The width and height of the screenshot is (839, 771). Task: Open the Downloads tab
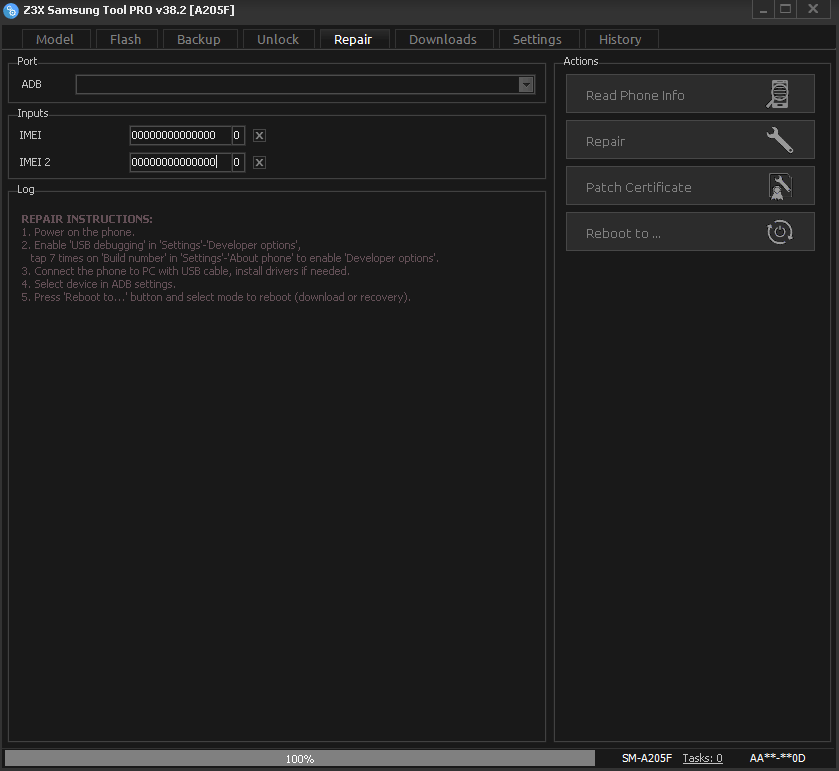(x=443, y=40)
